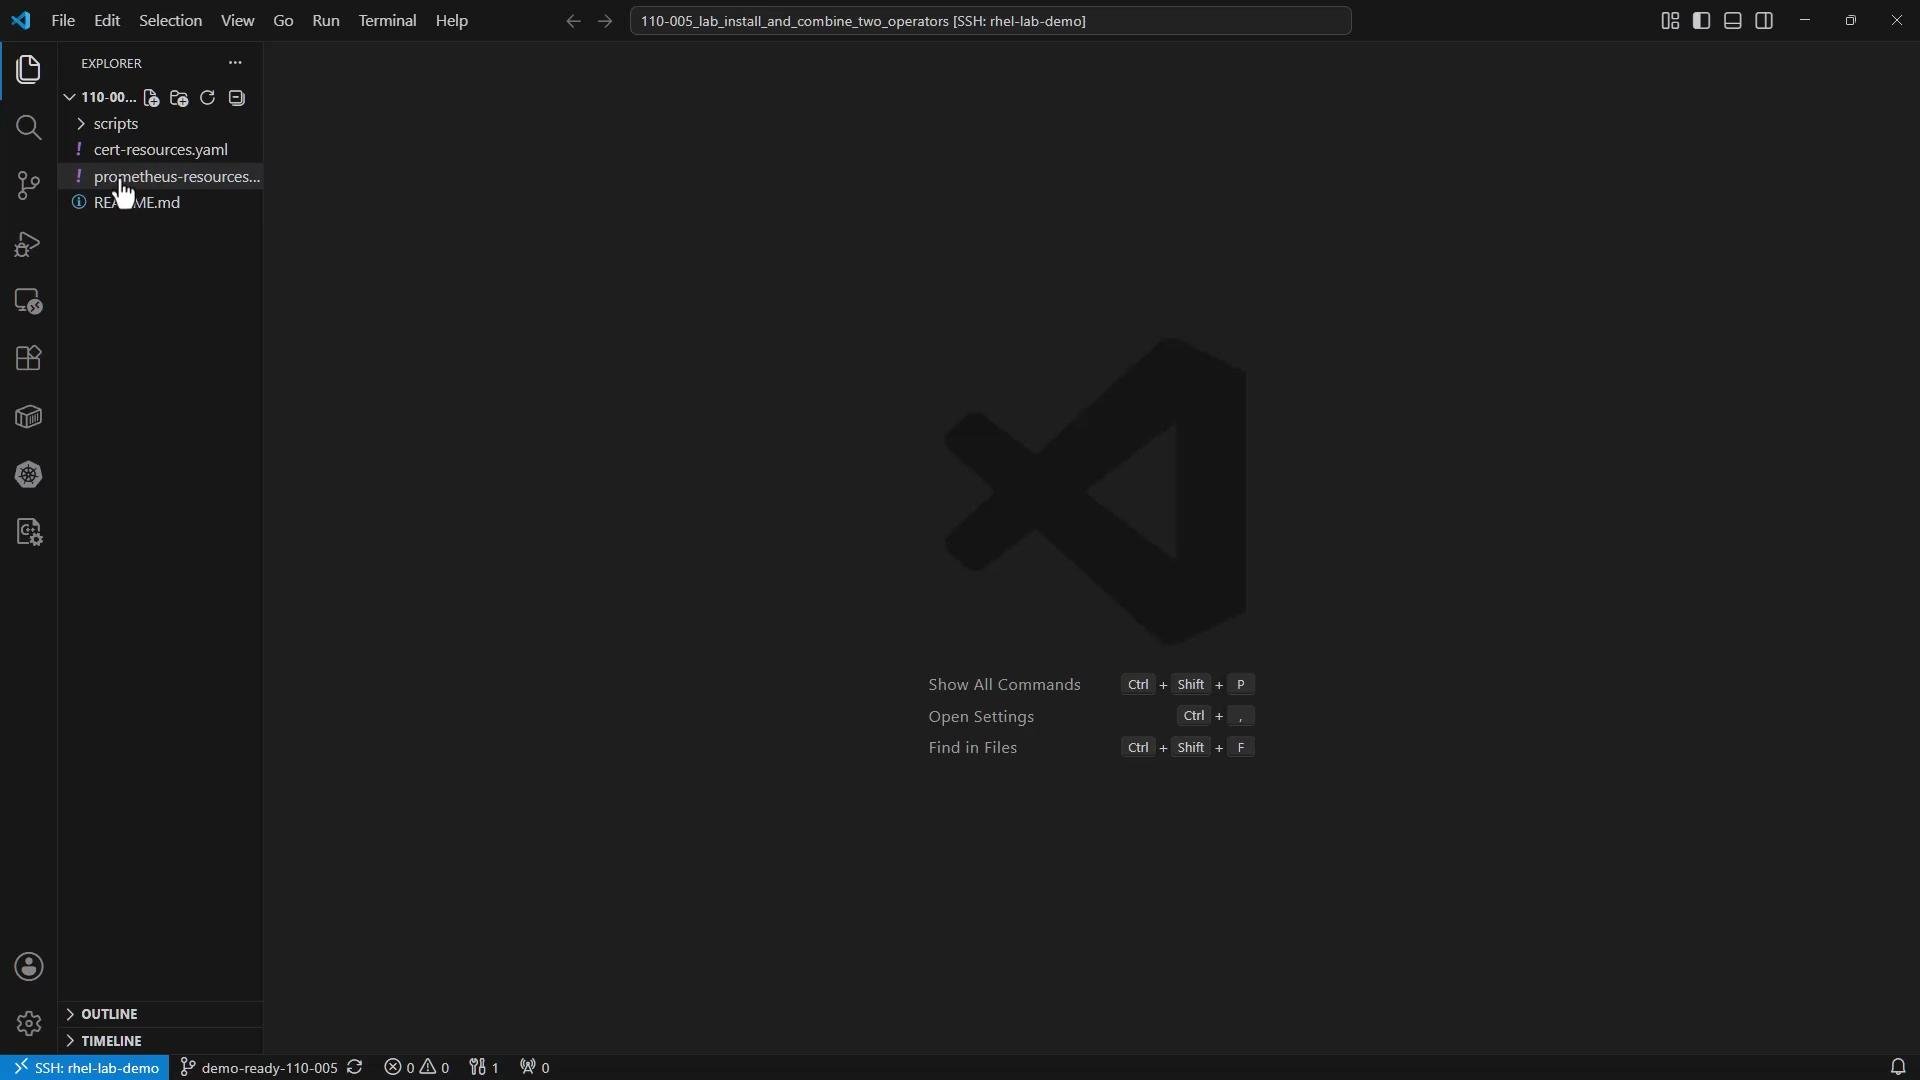Open the Extensions view
Screen dimensions: 1920x1080
(x=29, y=359)
